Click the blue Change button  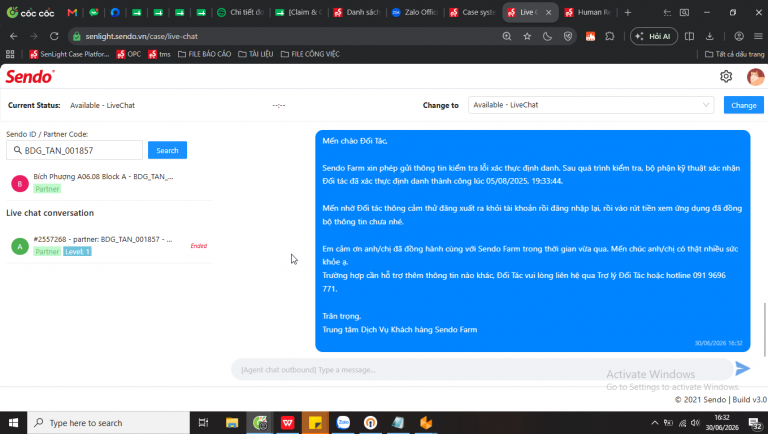pyautogui.click(x=744, y=105)
